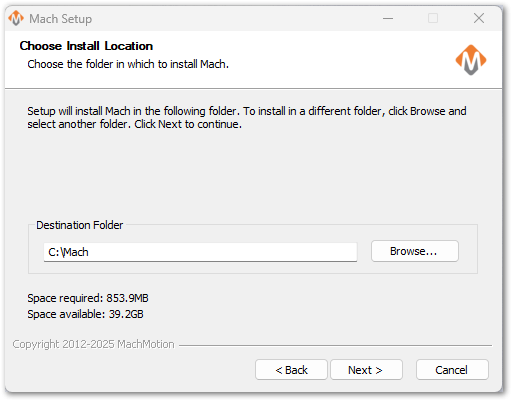Click the 'Space available: 39.2GB' text
The image size is (512, 401).
pyautogui.click(x=85, y=314)
